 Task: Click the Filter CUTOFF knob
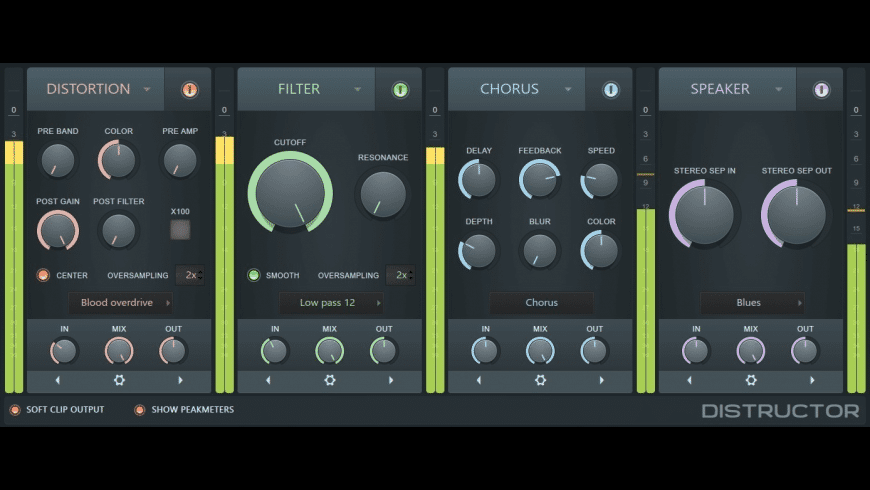pyautogui.click(x=290, y=193)
